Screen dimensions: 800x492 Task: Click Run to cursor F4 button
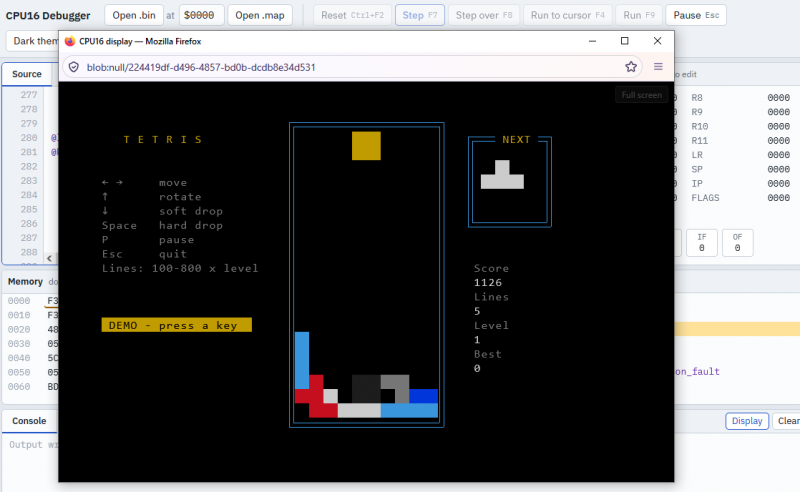pos(567,15)
